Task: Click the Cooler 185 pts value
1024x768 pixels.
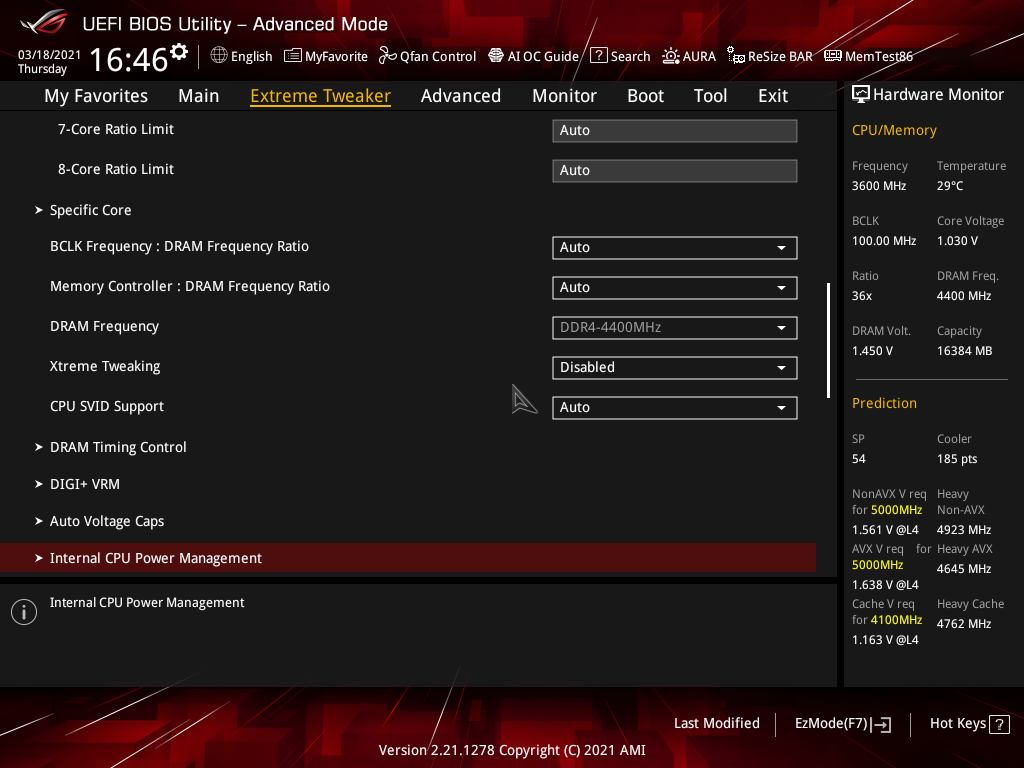Action: coord(957,459)
